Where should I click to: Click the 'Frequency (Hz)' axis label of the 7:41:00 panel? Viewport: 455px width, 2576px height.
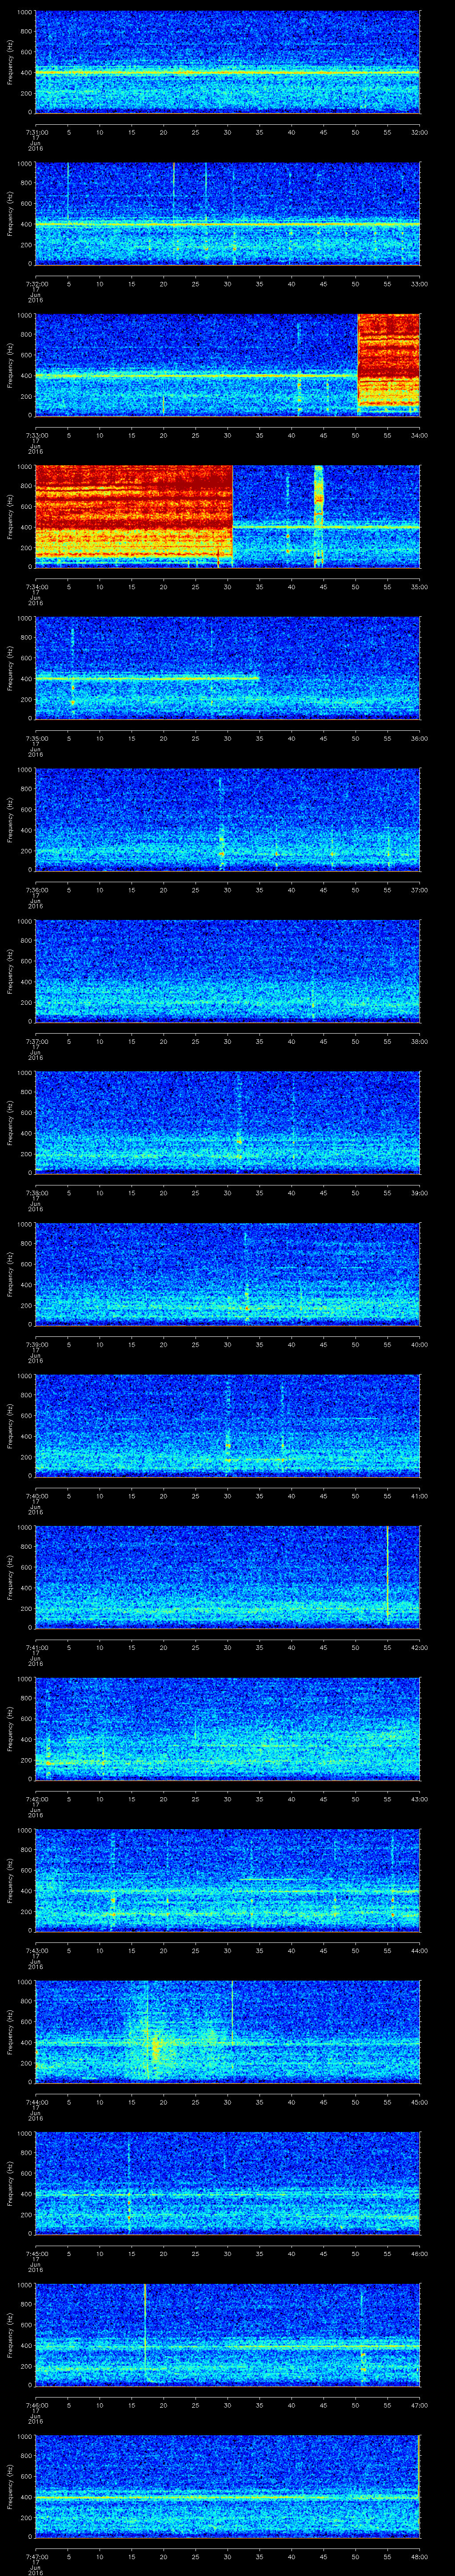tap(10, 1577)
